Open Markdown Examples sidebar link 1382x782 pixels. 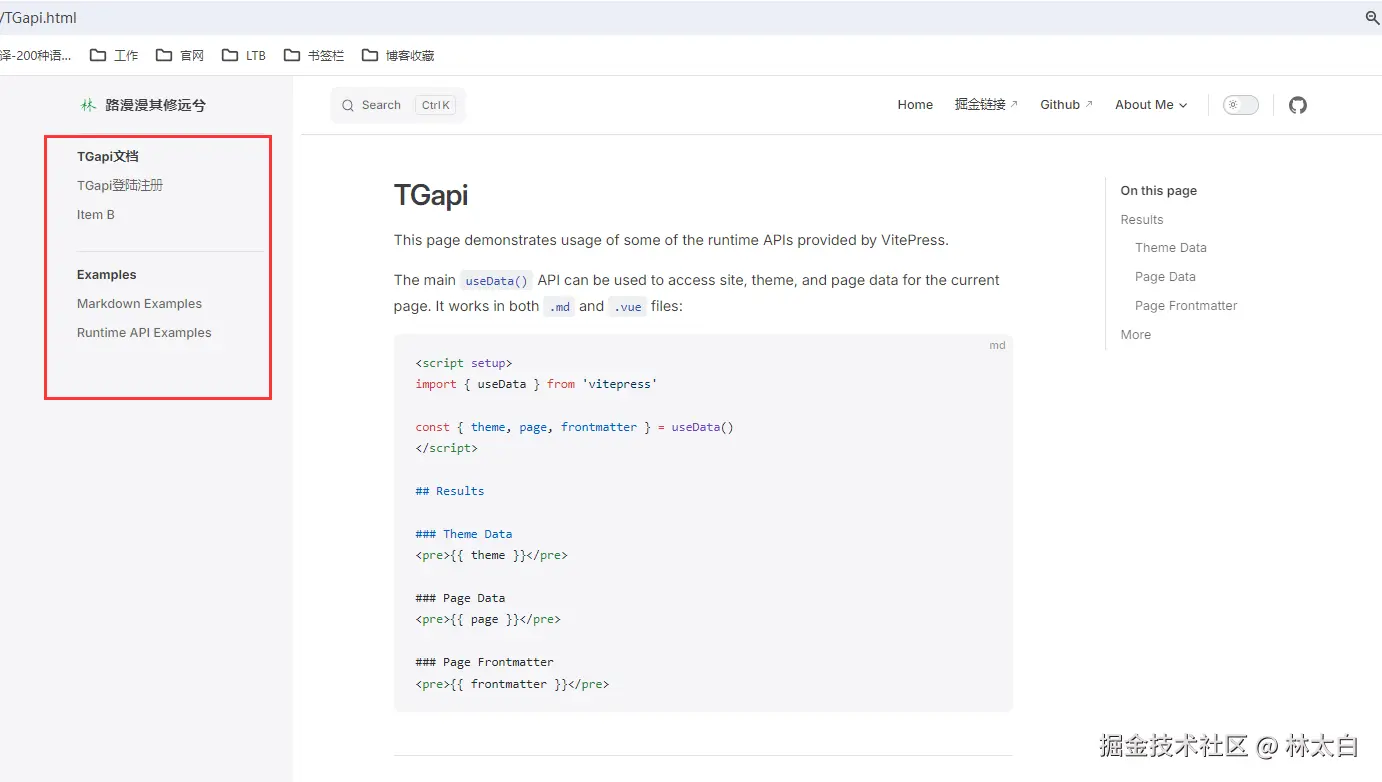point(139,303)
